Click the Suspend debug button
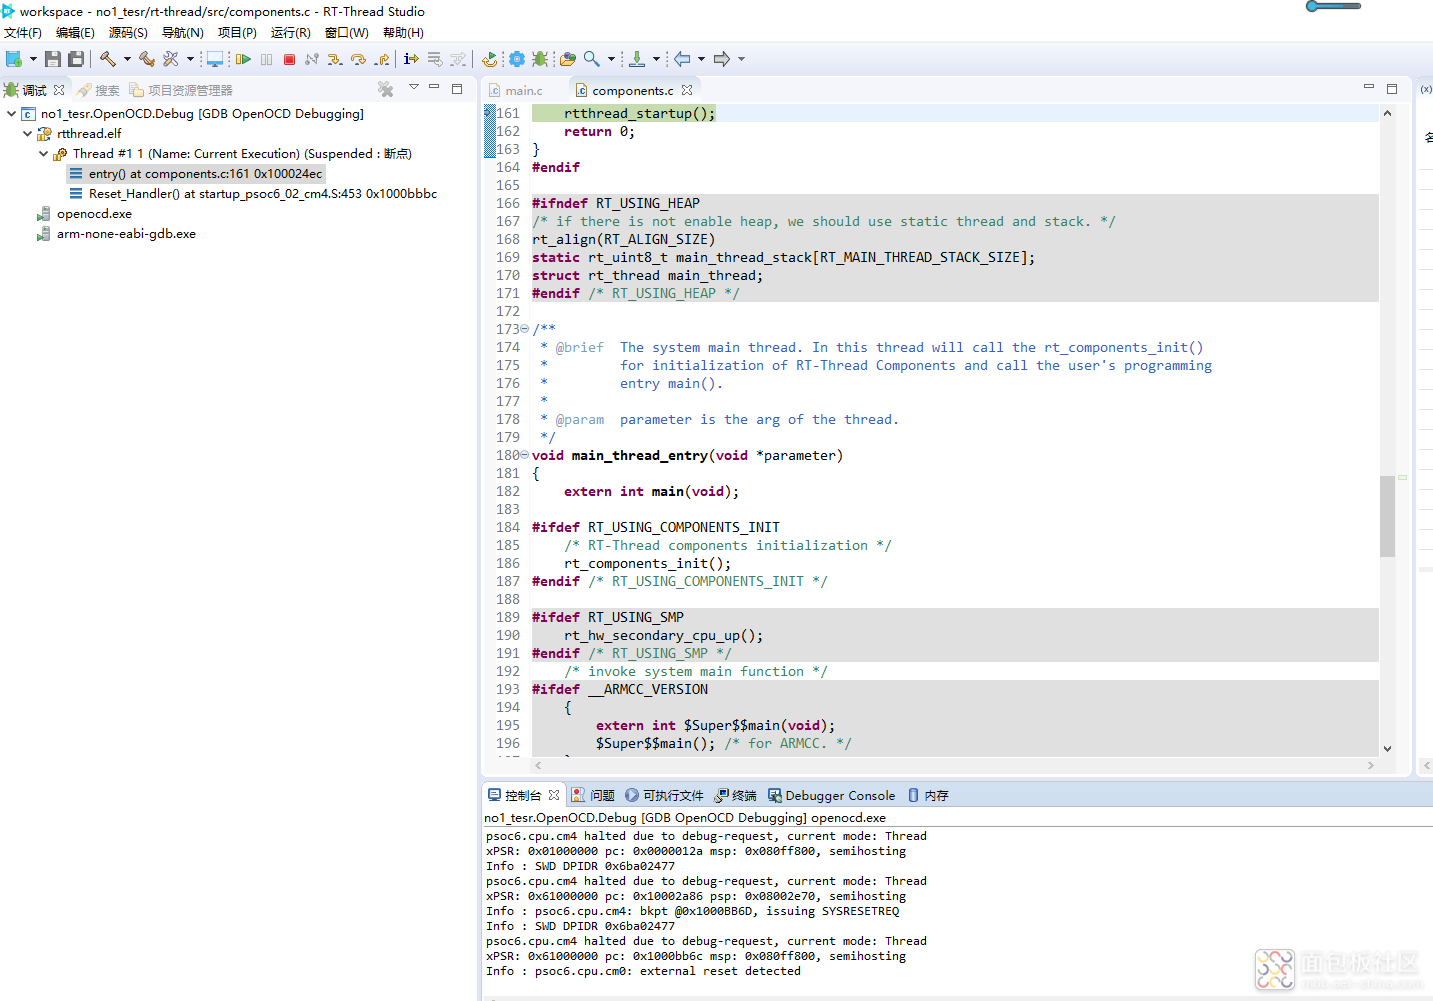Image resolution: width=1433 pixels, height=1001 pixels. pos(266,59)
